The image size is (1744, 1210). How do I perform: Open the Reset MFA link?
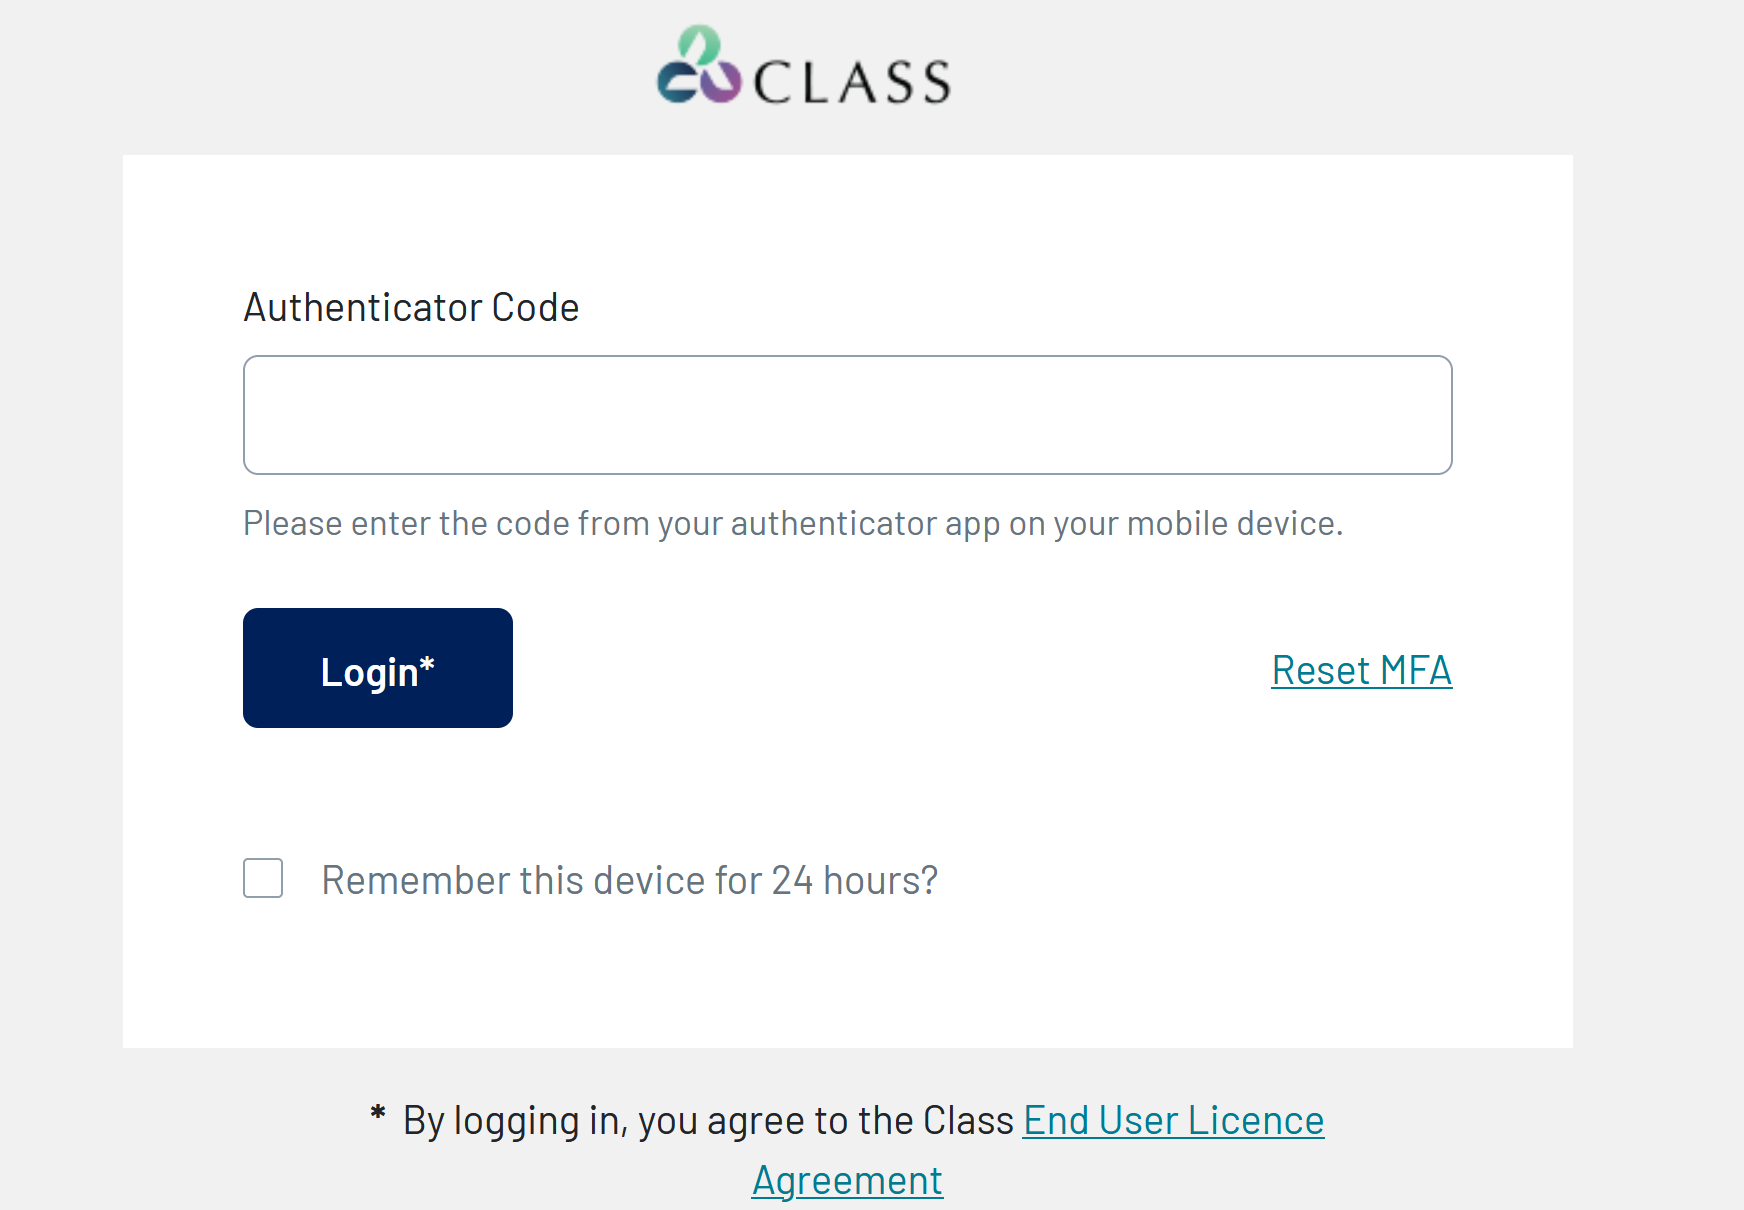(x=1361, y=670)
